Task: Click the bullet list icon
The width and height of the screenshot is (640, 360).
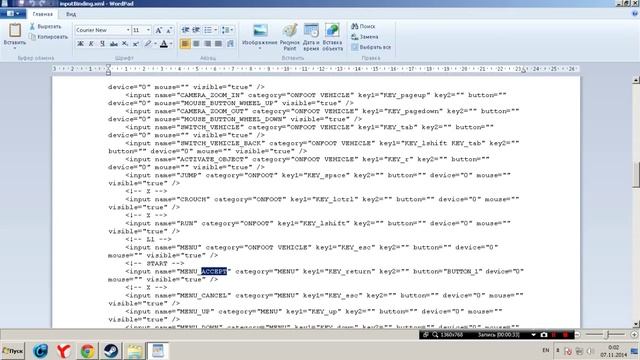Action: 208,30
